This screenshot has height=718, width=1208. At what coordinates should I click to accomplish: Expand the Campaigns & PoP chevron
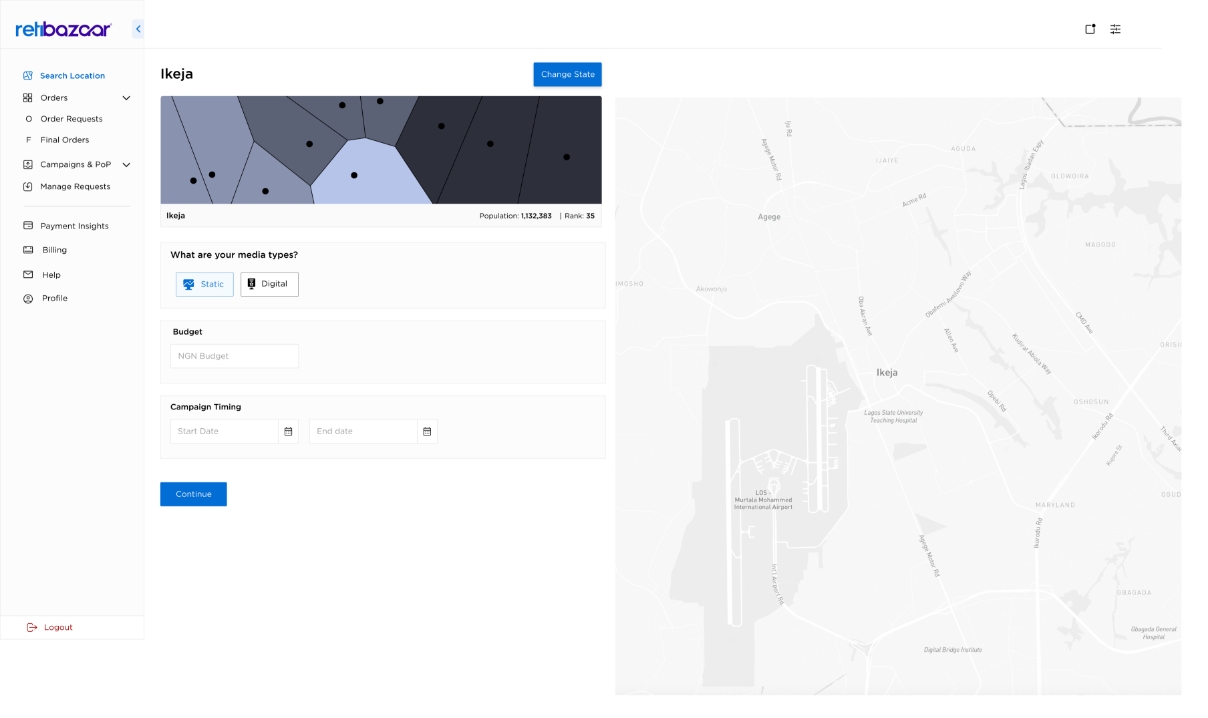click(126, 164)
